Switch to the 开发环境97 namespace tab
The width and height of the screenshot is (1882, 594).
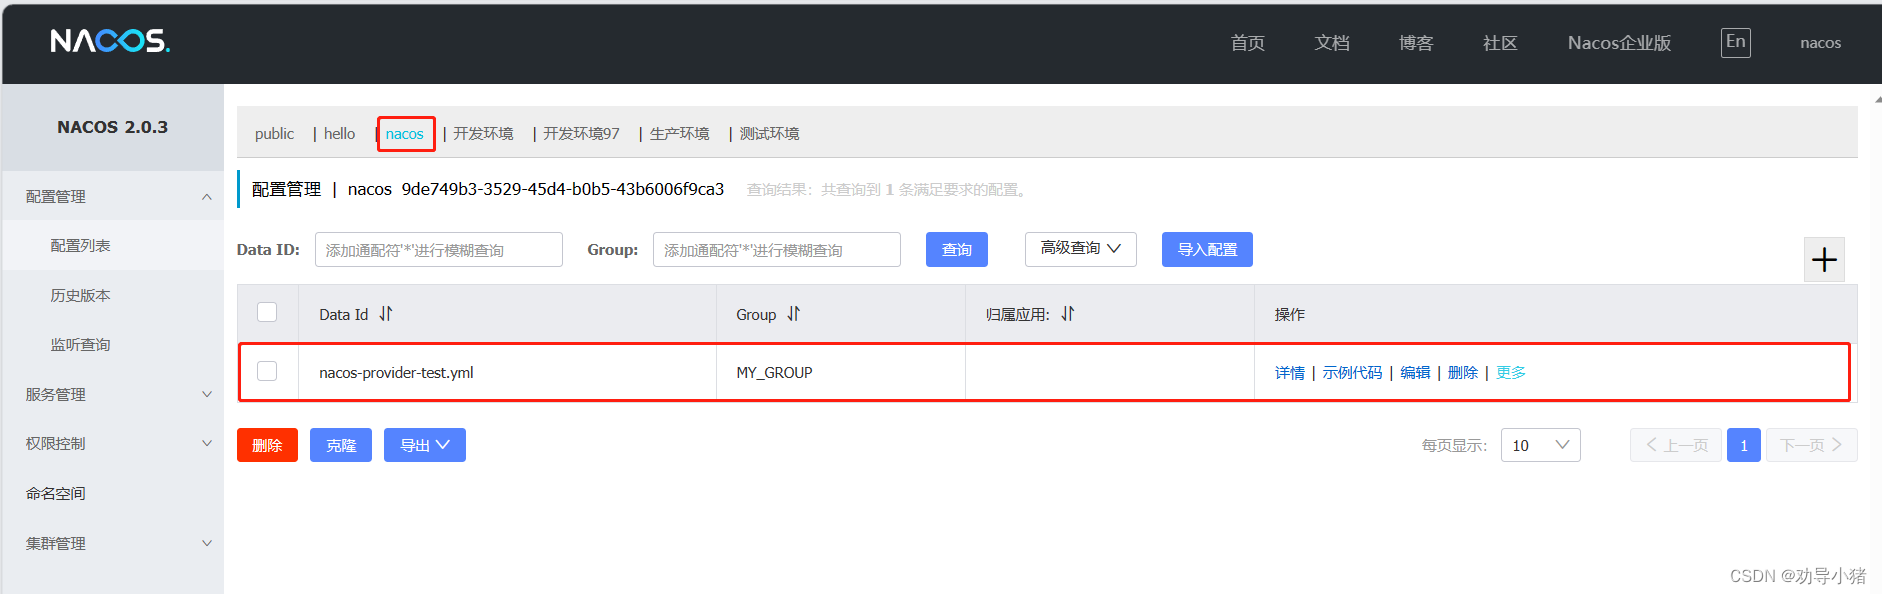581,133
